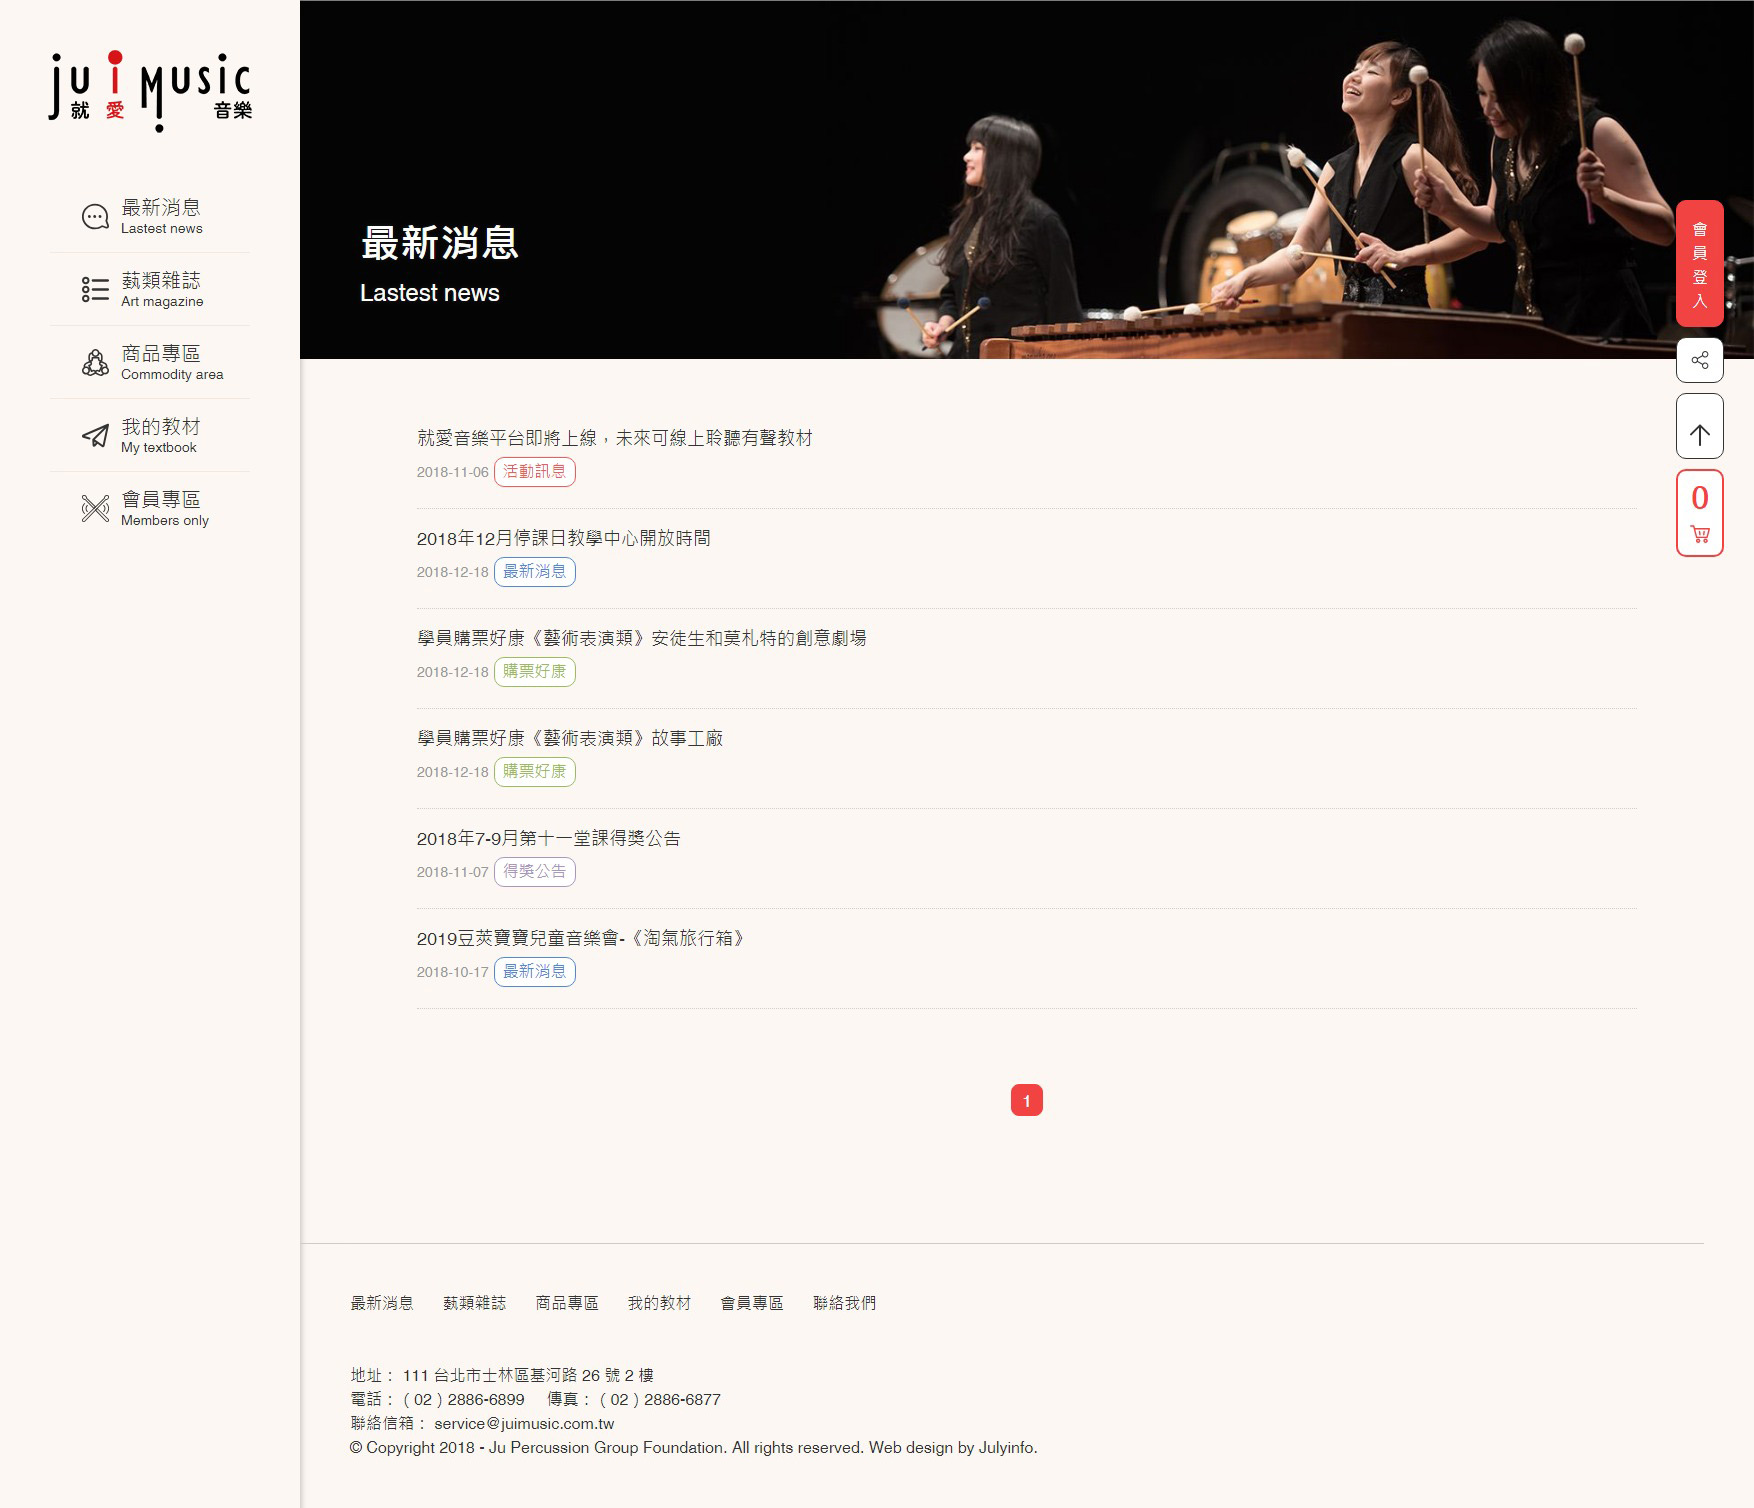Select the 購票好康 tag under 故事工廠 news
The width and height of the screenshot is (1754, 1508).
click(x=536, y=772)
